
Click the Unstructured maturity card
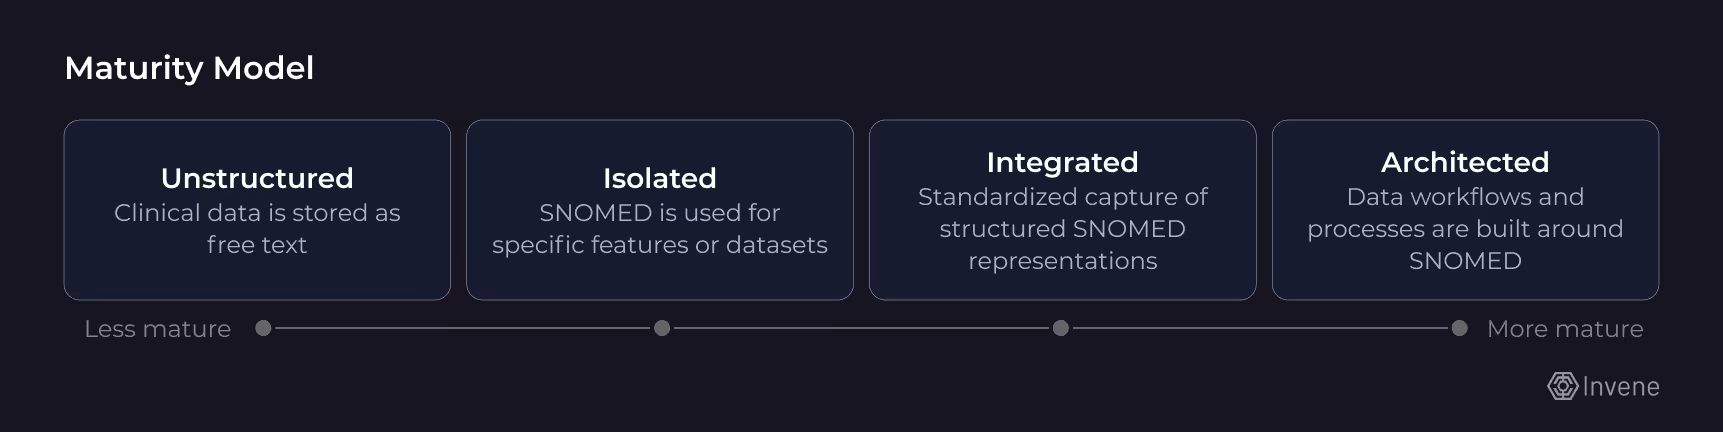[257, 210]
